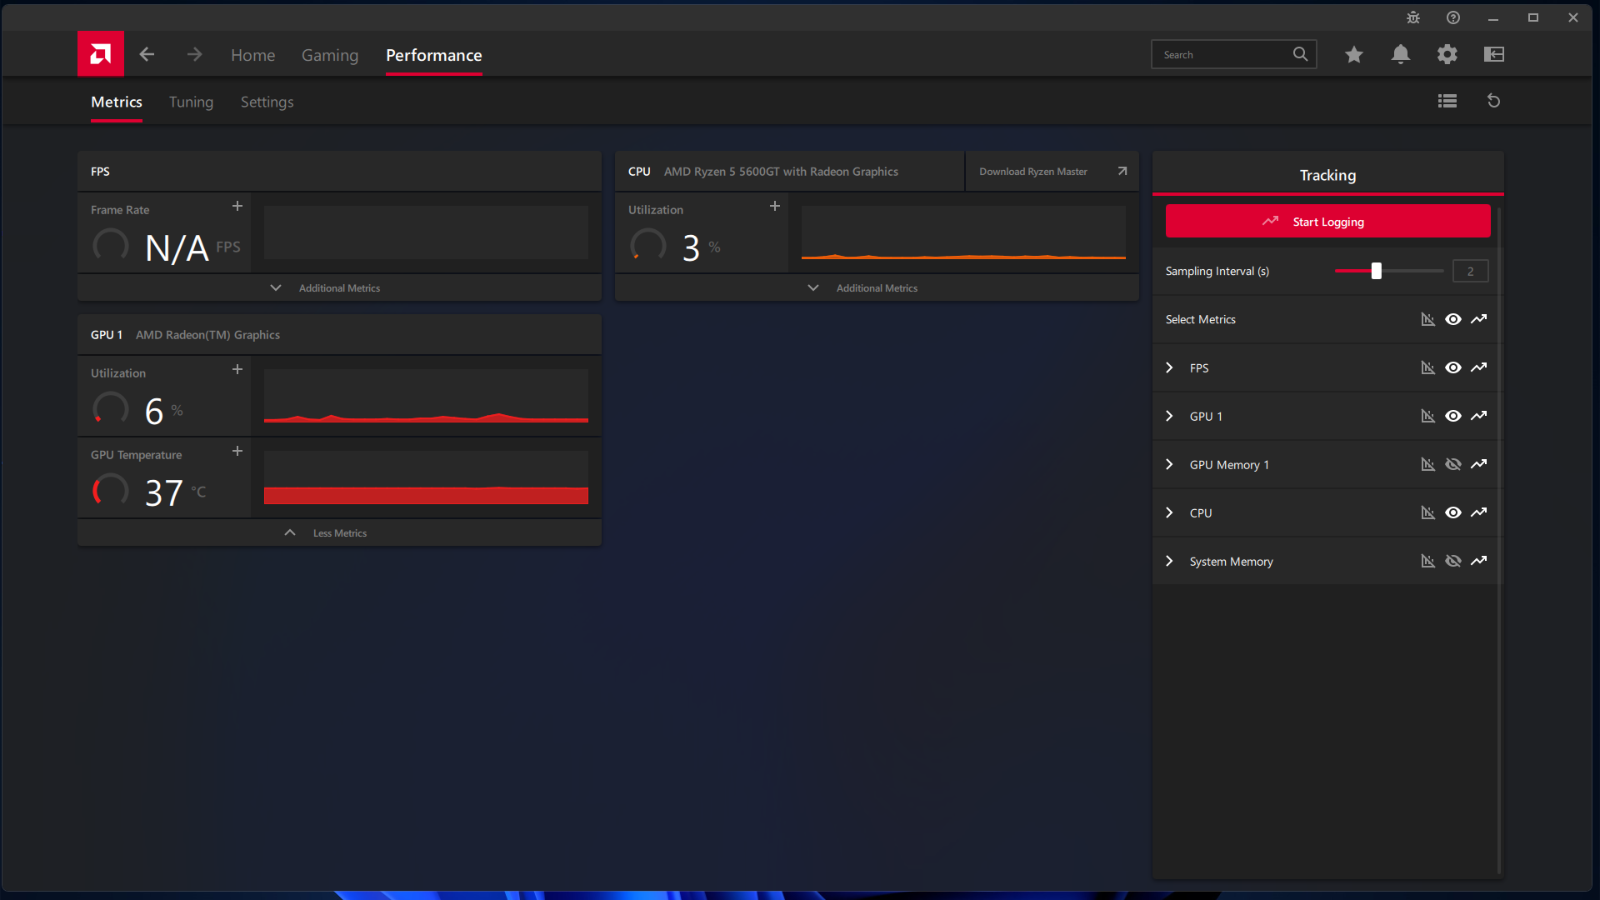Expand the GPU 1 tracking row
Viewport: 1600px width, 900px height.
[1169, 416]
